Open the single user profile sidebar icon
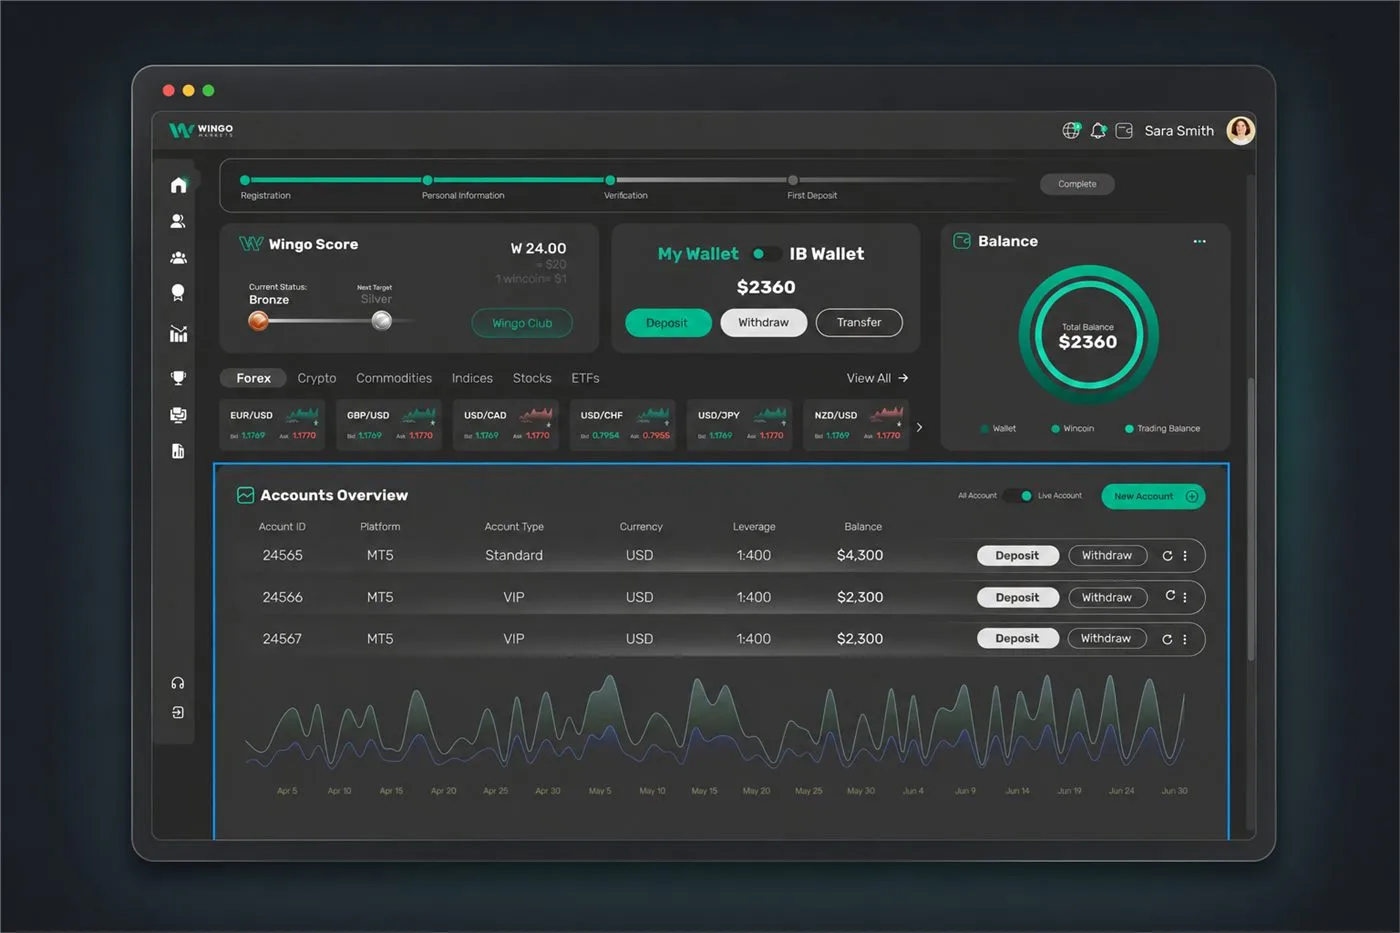The width and height of the screenshot is (1400, 933). (178, 221)
